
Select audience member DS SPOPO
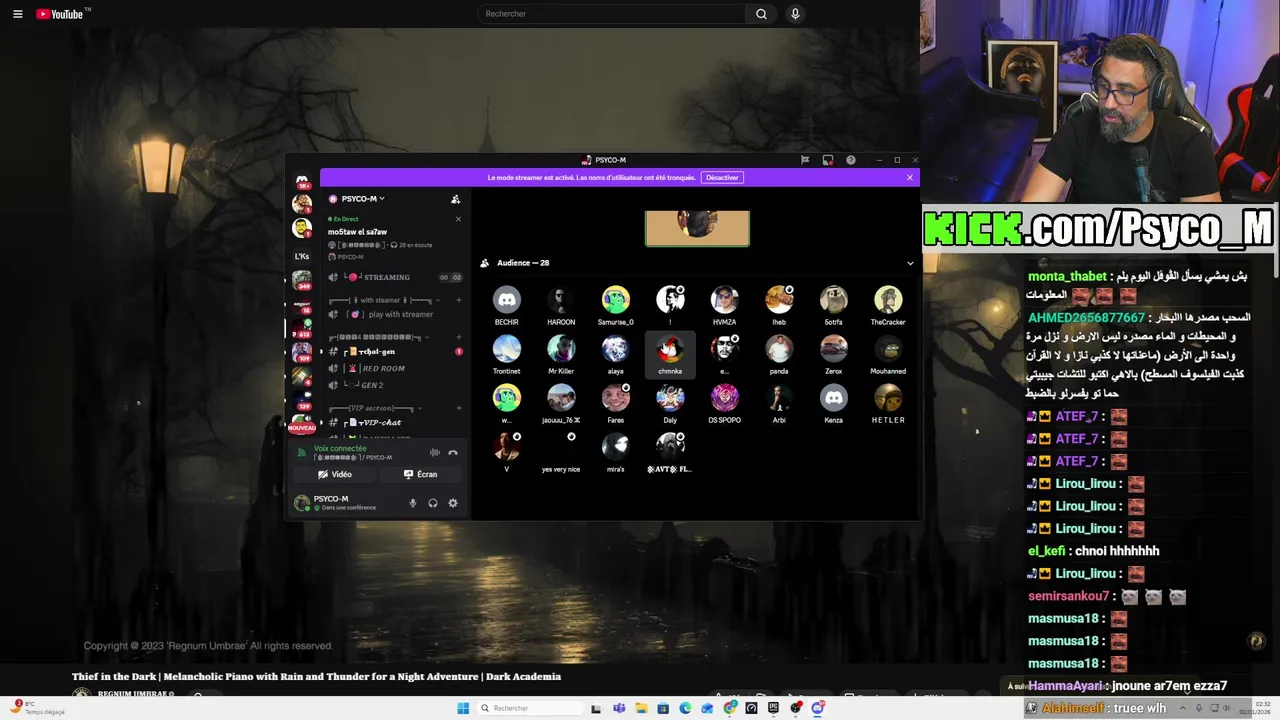coord(725,403)
